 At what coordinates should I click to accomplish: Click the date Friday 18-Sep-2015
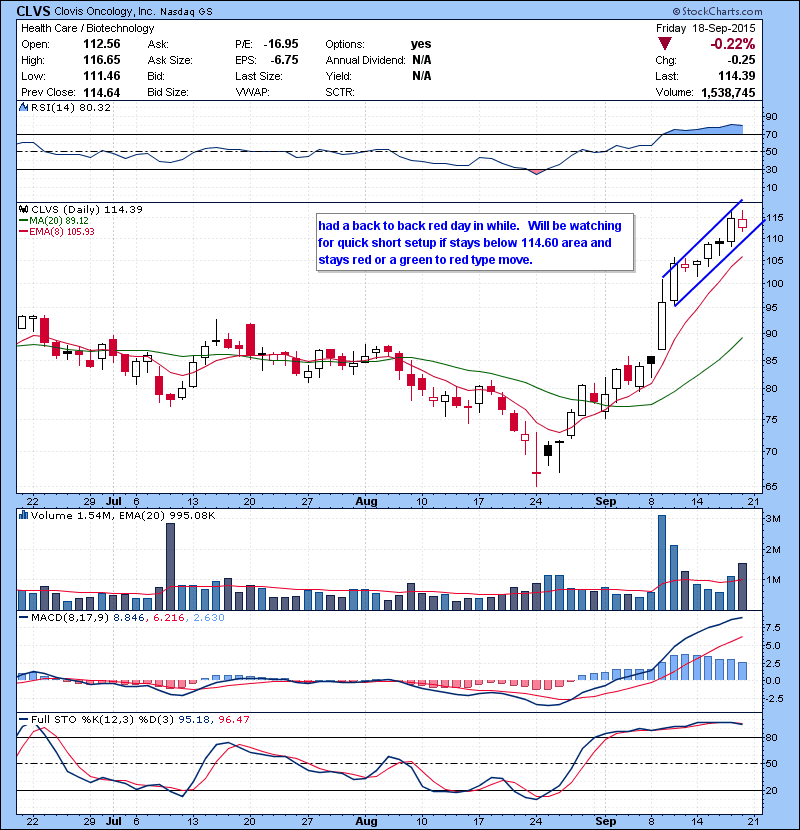pyautogui.click(x=706, y=28)
